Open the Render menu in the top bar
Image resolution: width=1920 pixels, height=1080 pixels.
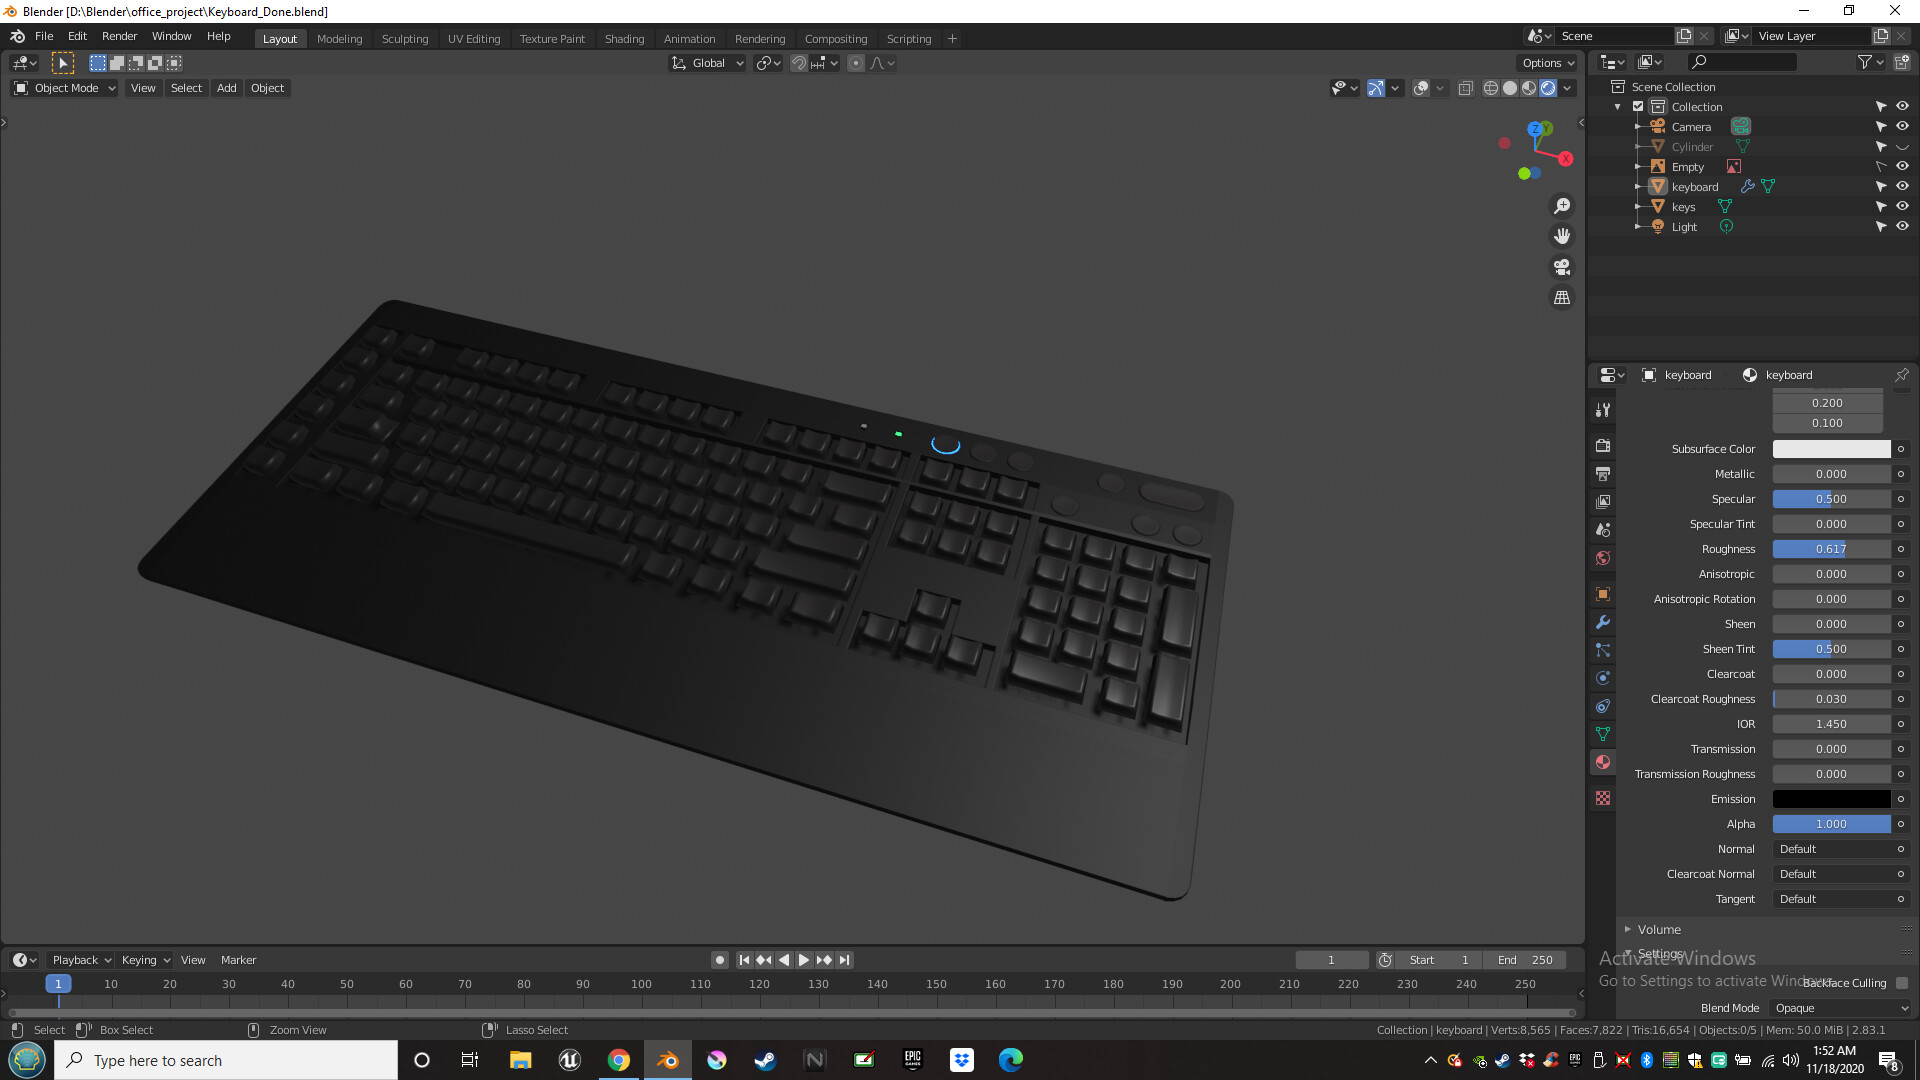click(119, 36)
